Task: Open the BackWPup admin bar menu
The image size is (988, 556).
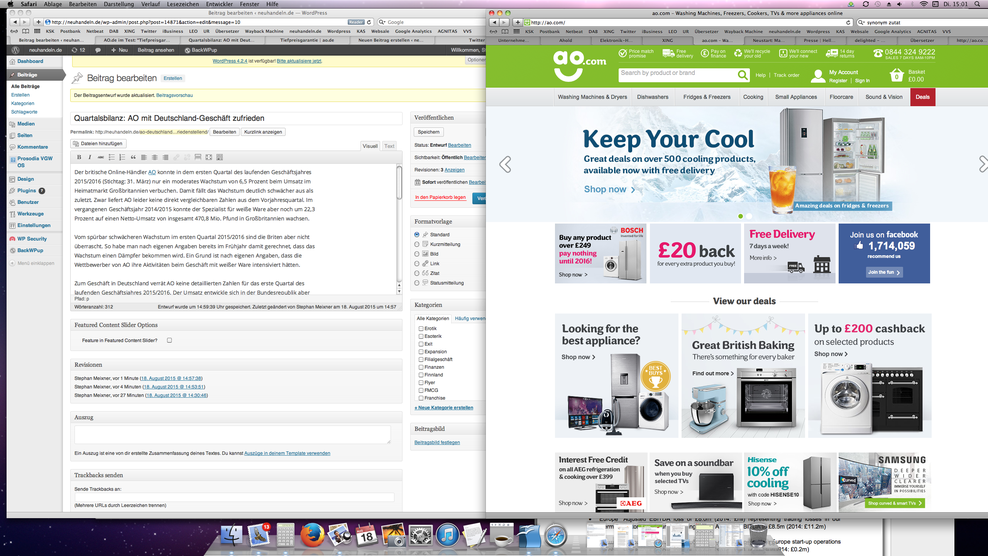Action: (201, 50)
